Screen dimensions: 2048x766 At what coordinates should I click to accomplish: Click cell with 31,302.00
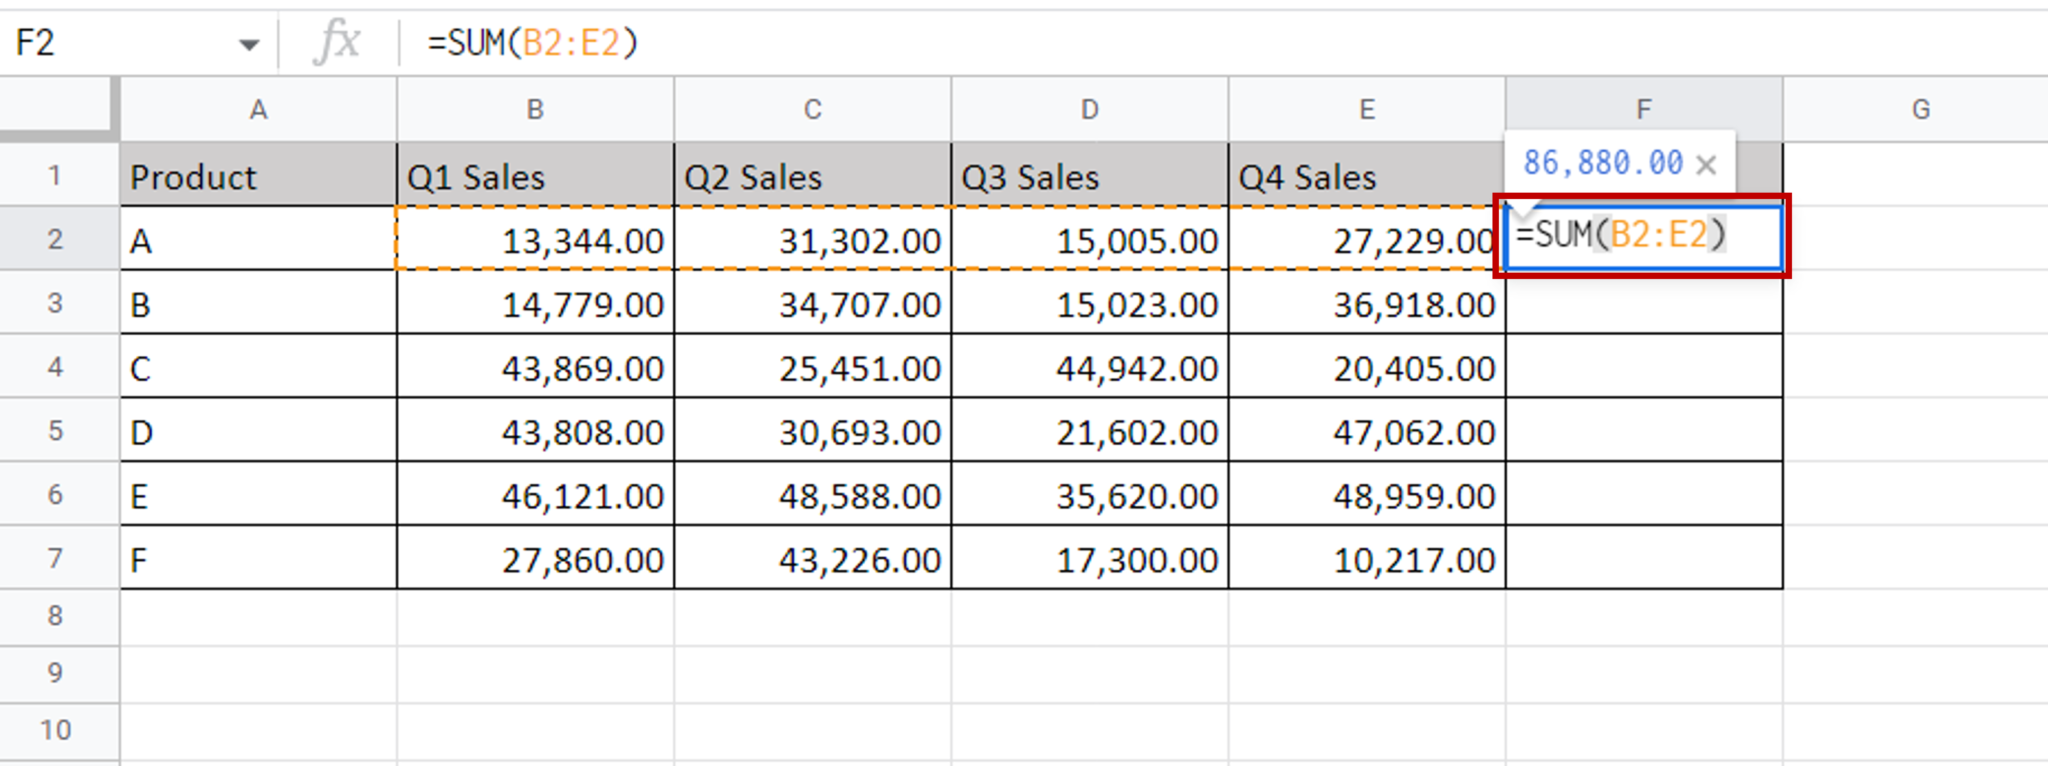tap(812, 239)
